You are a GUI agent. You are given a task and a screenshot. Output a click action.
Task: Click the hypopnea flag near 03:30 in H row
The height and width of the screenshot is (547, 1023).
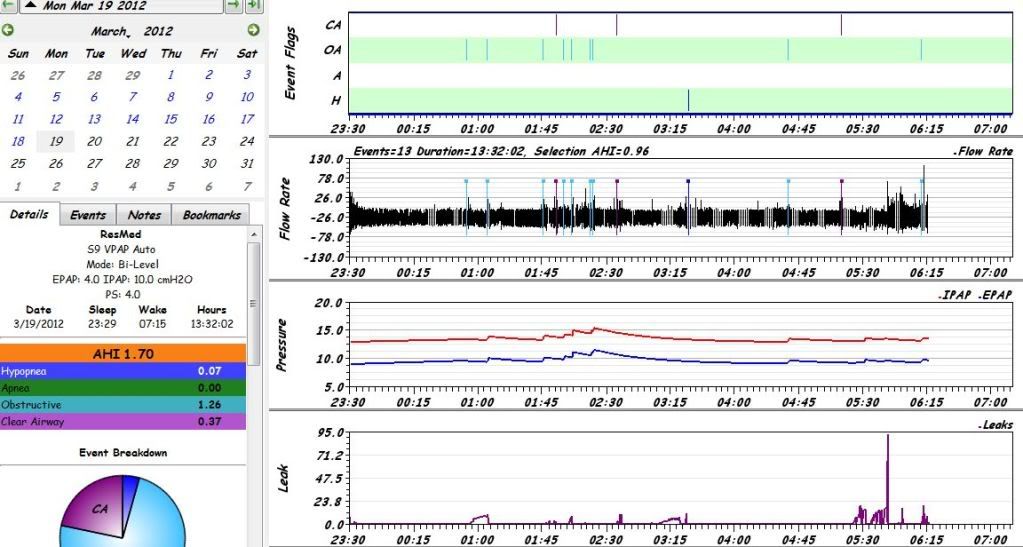pos(688,101)
